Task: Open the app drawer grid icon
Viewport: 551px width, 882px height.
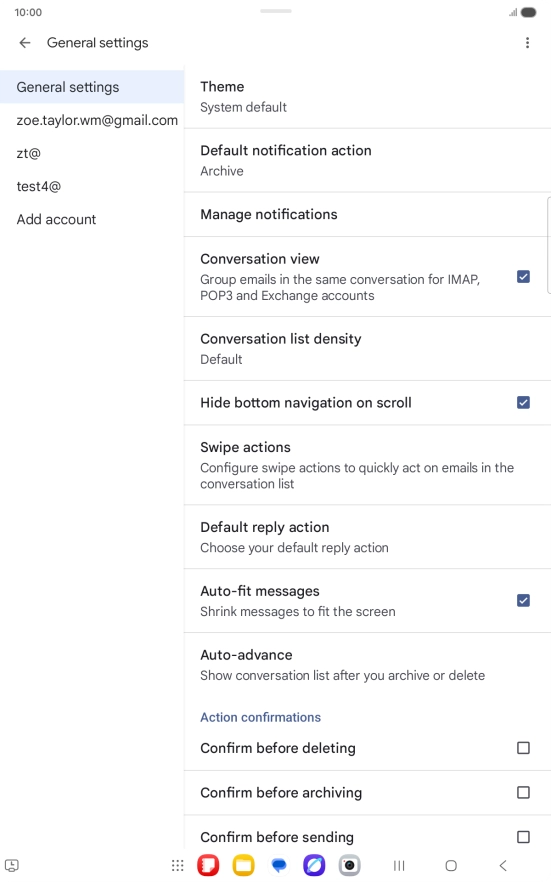Action: point(178,865)
